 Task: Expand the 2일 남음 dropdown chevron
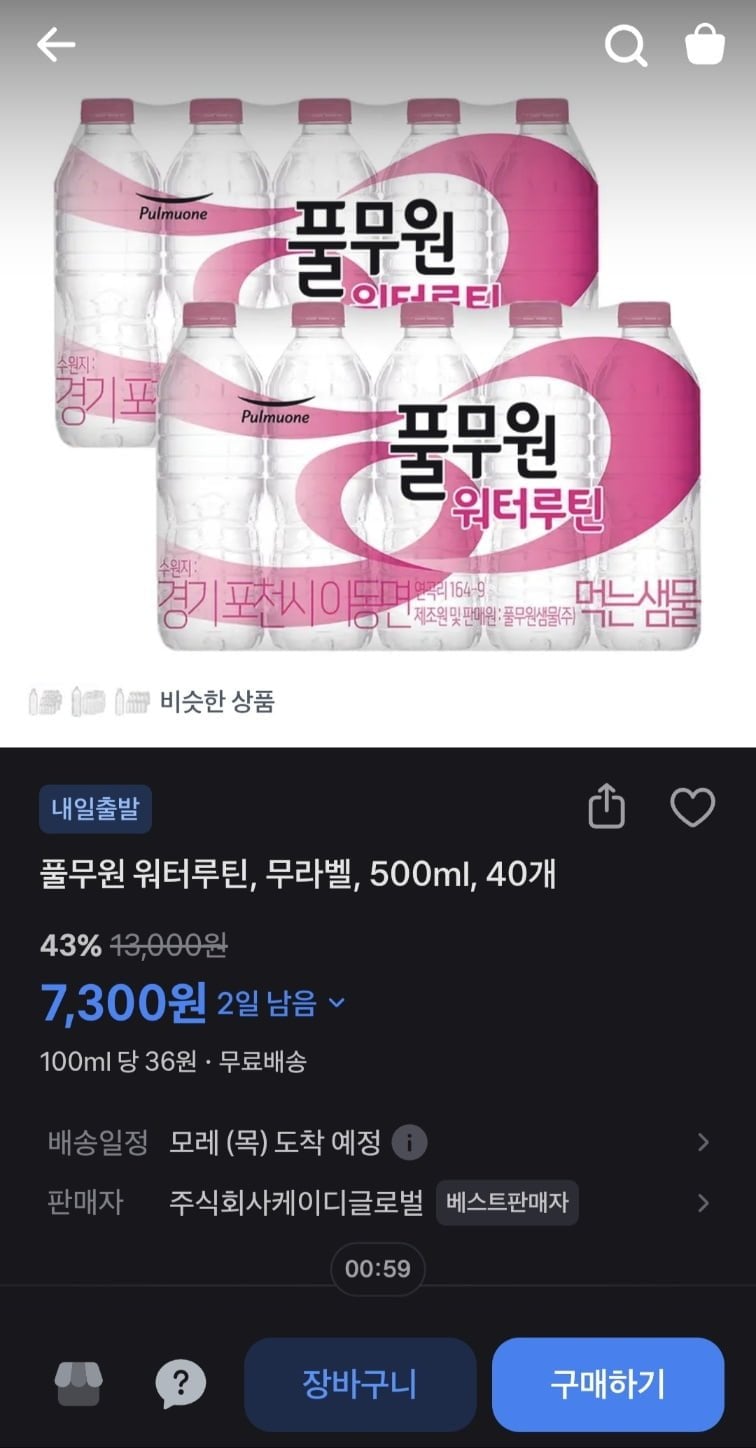click(x=336, y=1002)
